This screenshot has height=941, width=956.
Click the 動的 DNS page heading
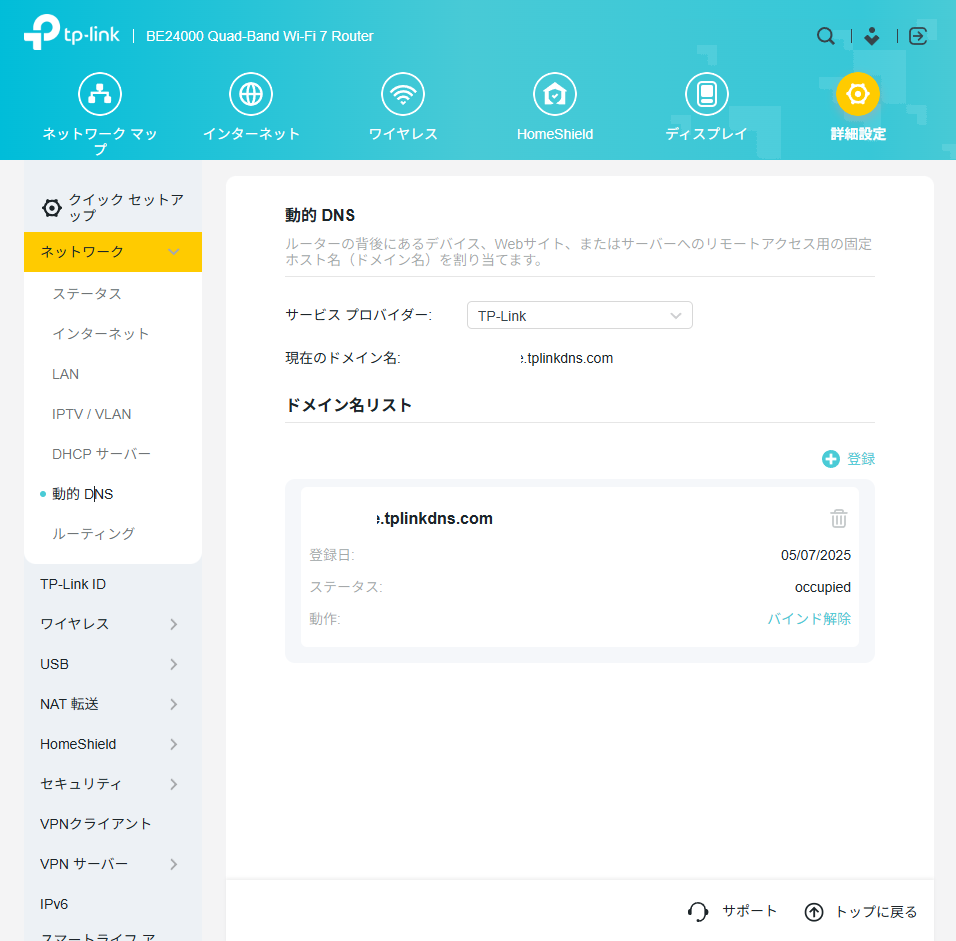click(320, 215)
